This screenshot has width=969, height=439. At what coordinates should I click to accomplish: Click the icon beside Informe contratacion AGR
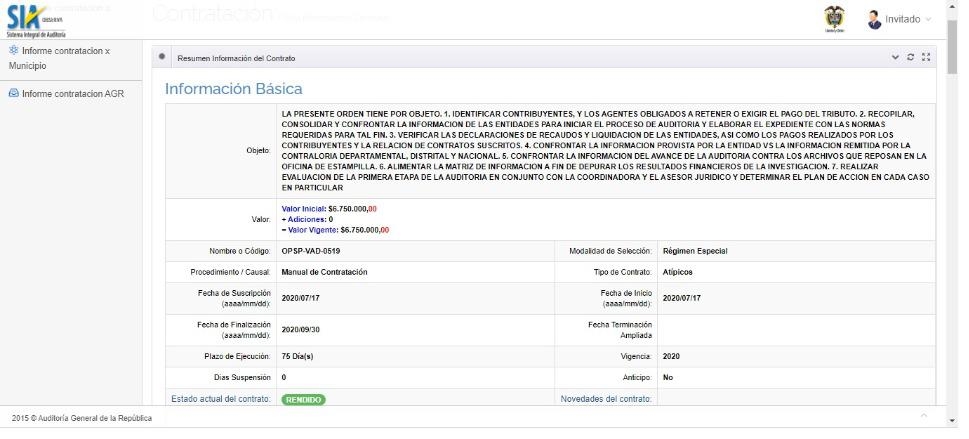tap(13, 93)
